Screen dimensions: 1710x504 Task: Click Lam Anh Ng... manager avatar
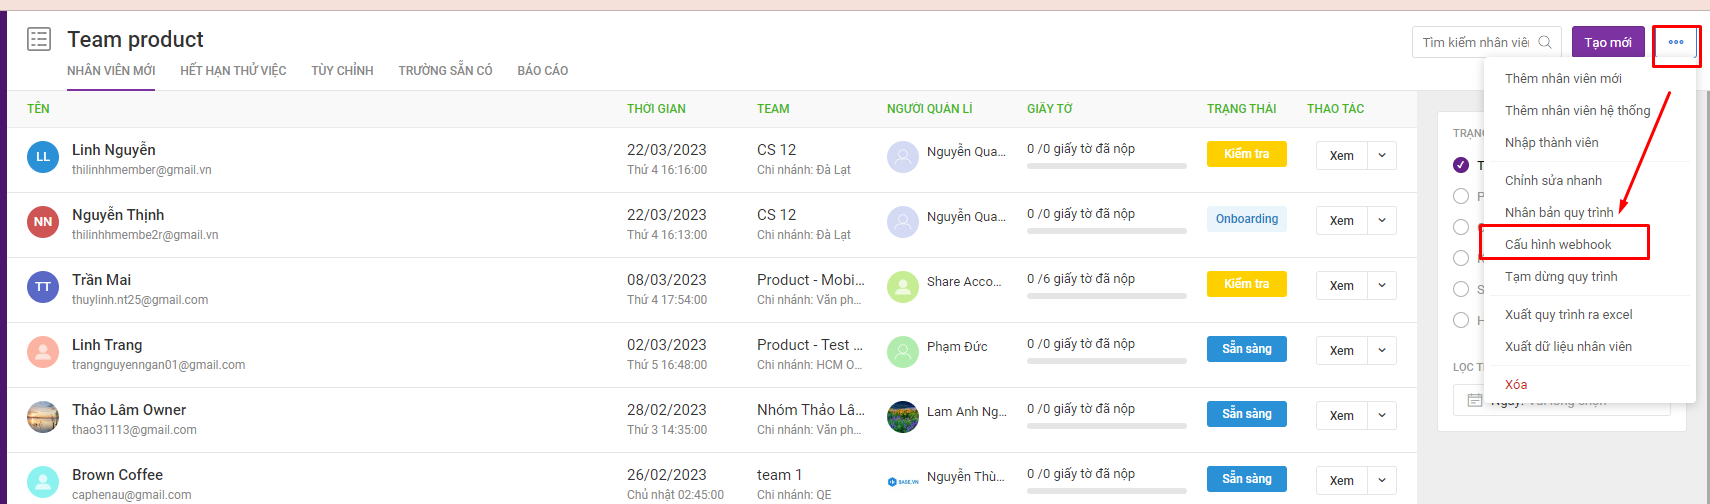[x=903, y=417]
